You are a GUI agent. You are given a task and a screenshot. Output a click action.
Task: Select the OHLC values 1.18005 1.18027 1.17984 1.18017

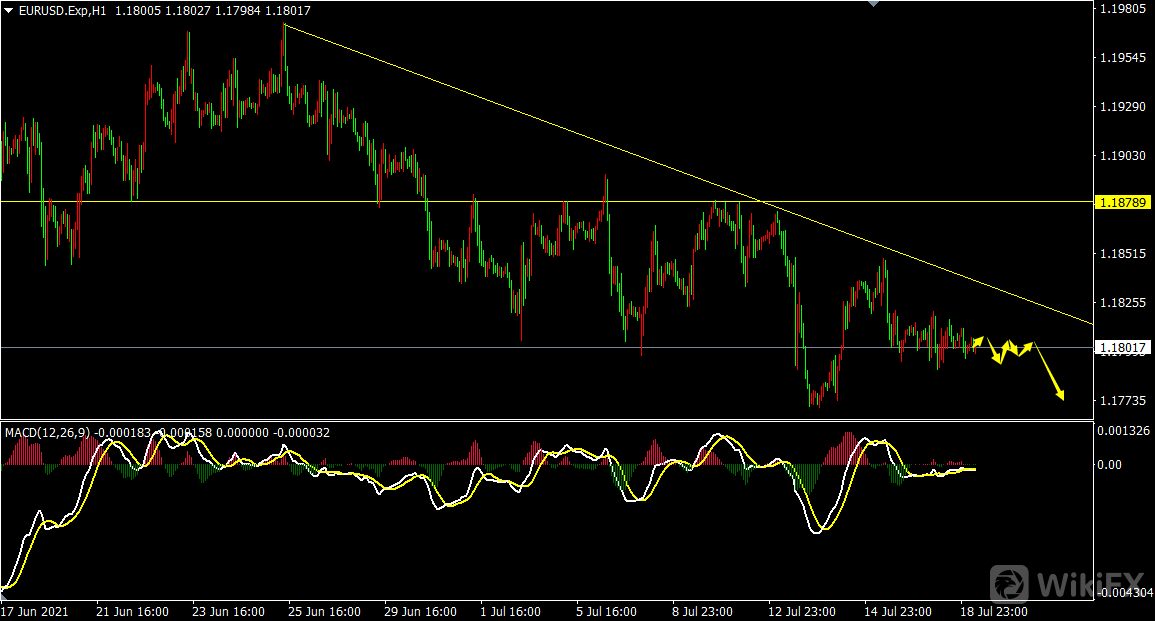[213, 11]
